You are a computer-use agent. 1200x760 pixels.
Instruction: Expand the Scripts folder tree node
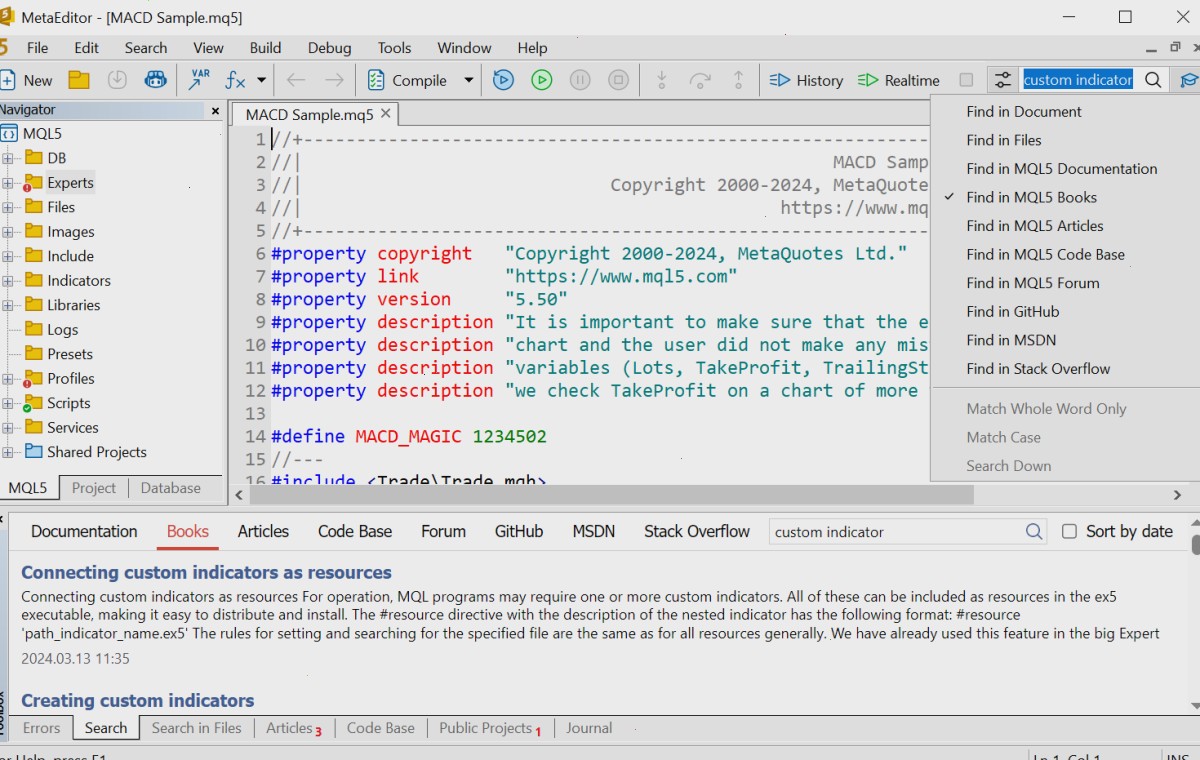tap(8, 403)
